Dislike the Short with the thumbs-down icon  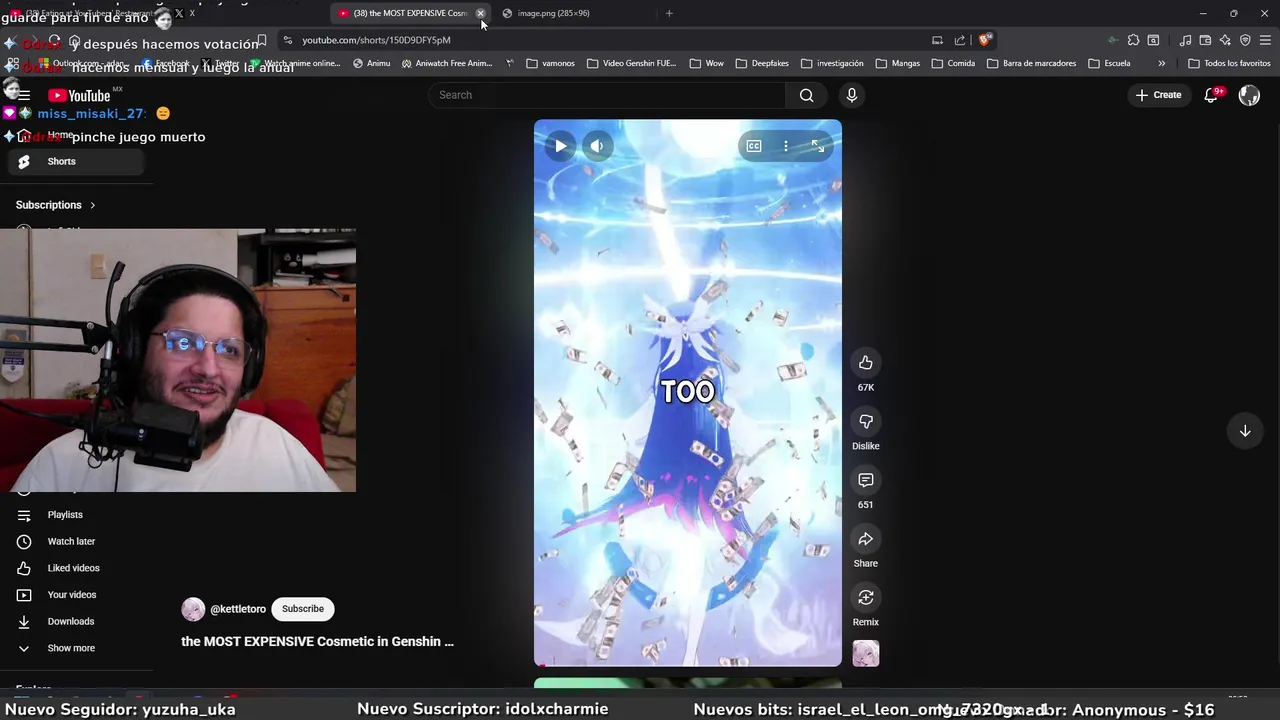pyautogui.click(x=866, y=422)
